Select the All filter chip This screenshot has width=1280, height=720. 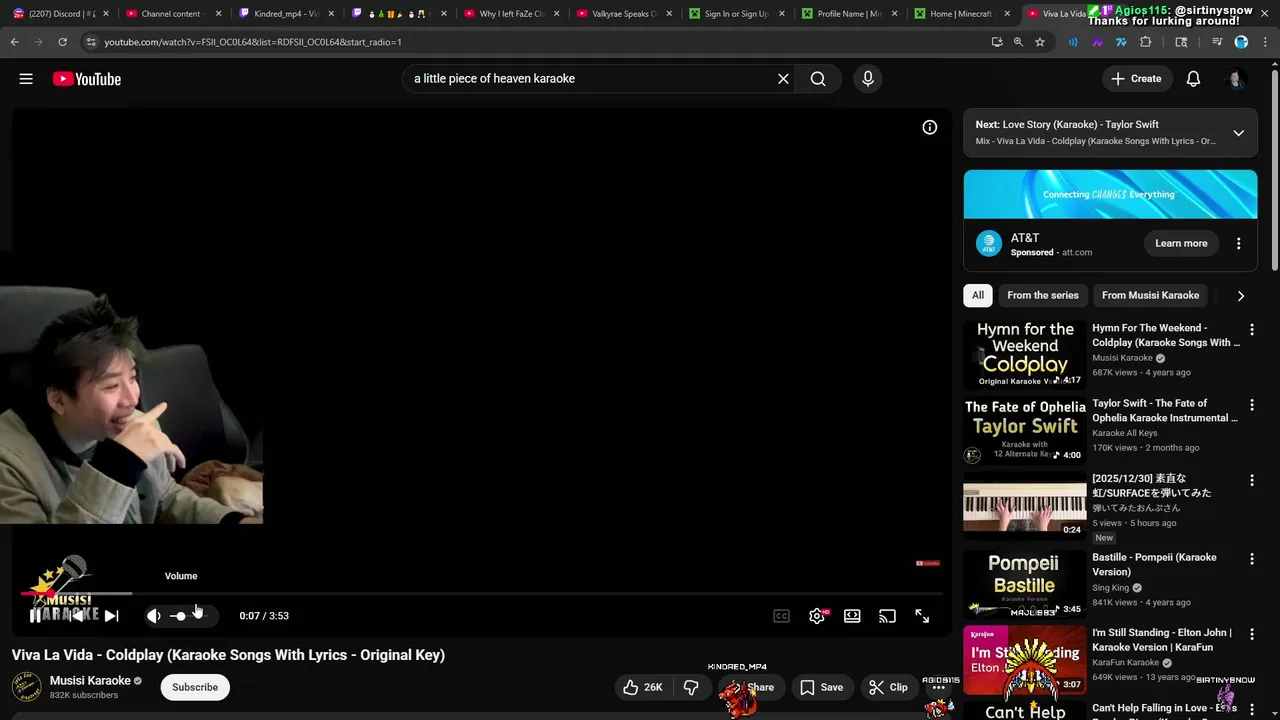tap(978, 295)
